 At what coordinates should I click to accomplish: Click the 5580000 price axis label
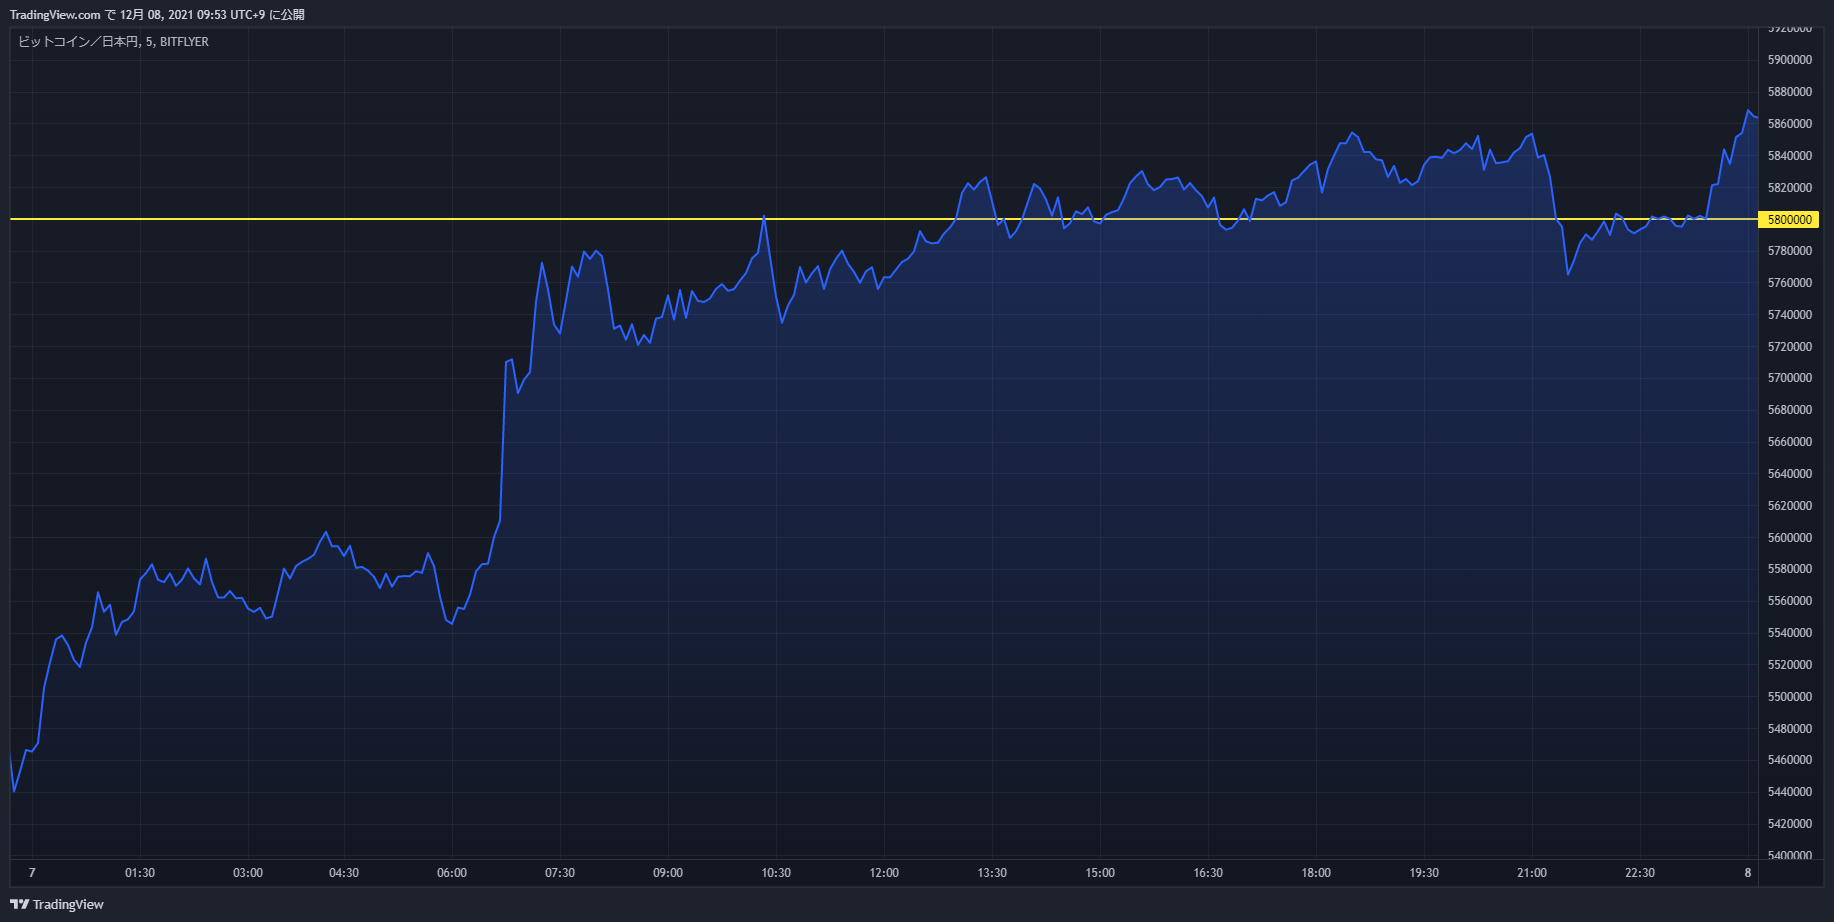tap(1790, 569)
